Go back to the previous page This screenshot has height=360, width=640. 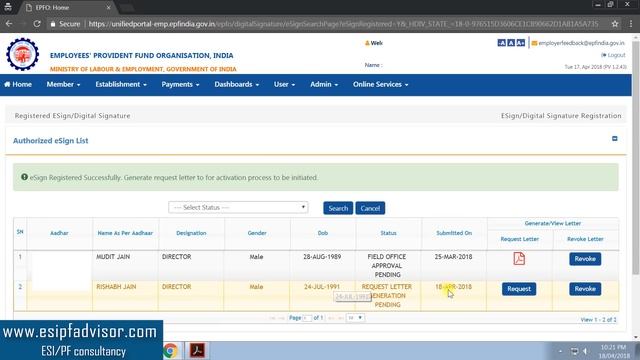pos(9,24)
